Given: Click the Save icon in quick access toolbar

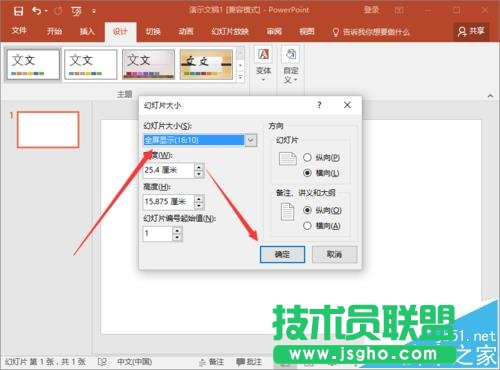Looking at the screenshot, I should pyautogui.click(x=18, y=11).
